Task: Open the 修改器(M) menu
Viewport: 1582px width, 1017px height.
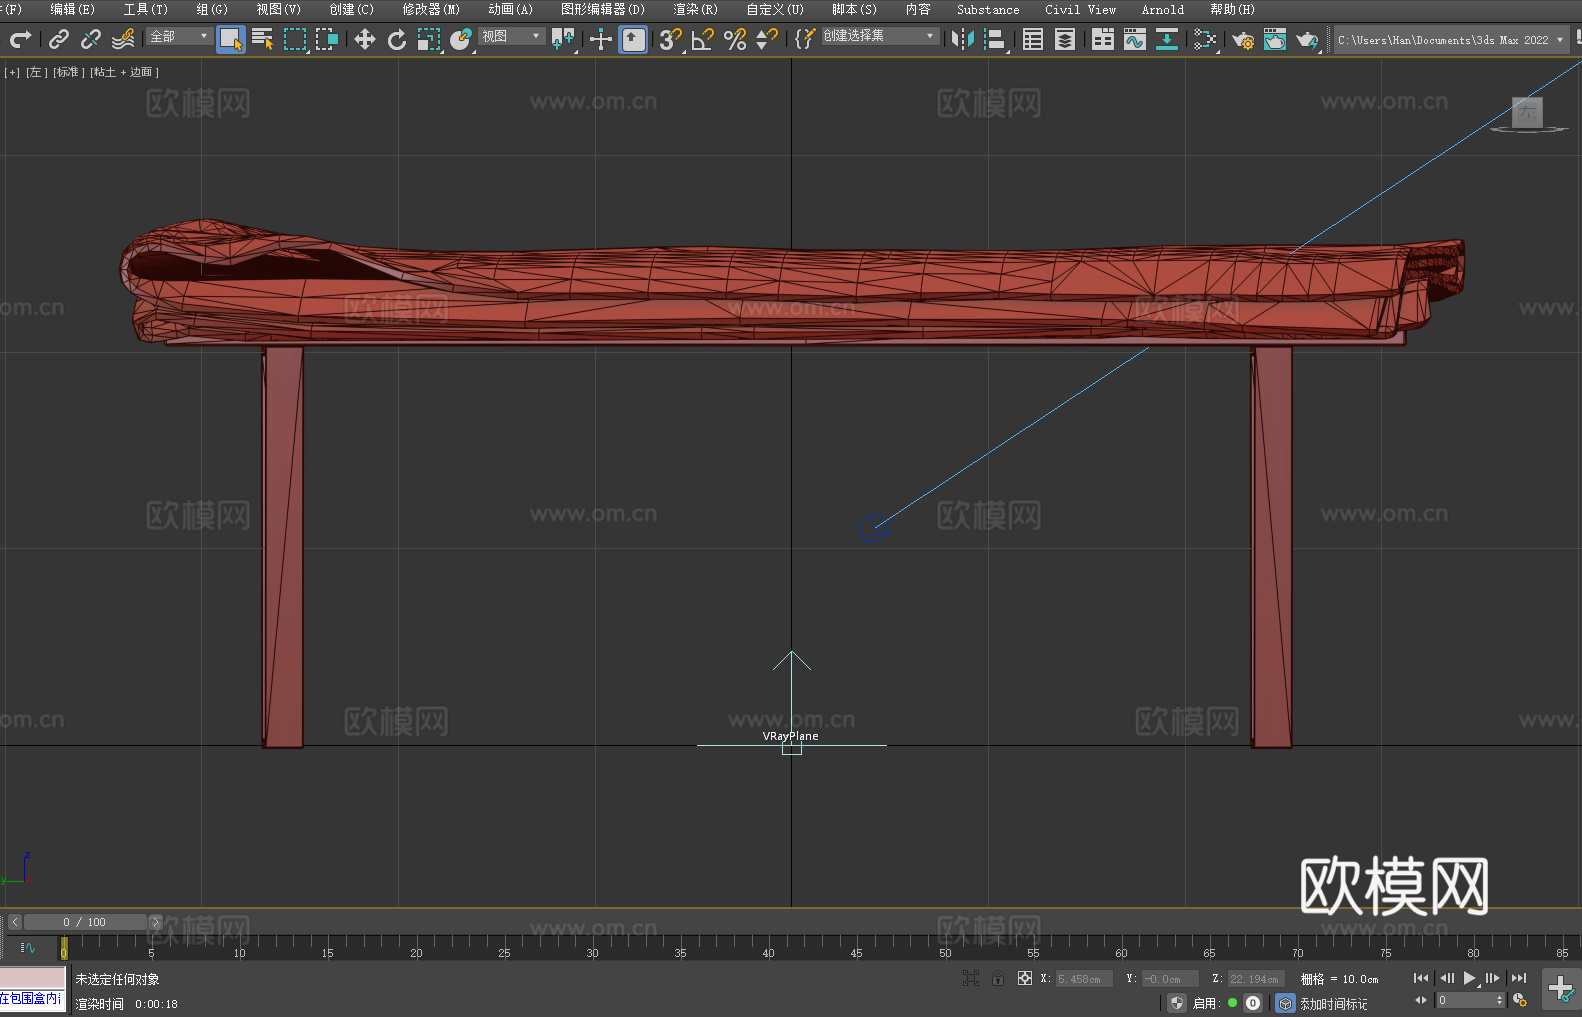Action: (431, 9)
